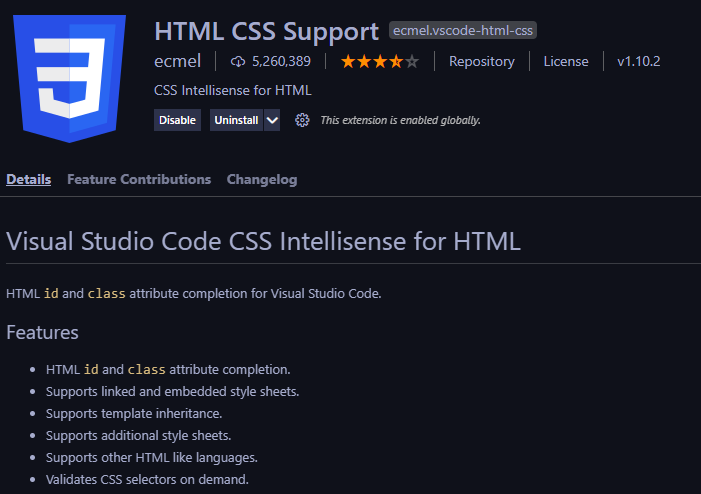Open the Changelog tab
This screenshot has height=494, width=701.
coord(262,179)
